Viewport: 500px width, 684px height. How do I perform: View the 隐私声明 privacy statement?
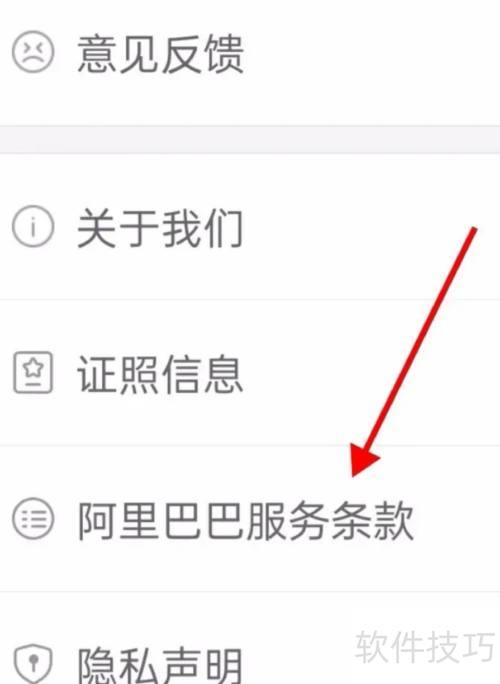(250, 638)
